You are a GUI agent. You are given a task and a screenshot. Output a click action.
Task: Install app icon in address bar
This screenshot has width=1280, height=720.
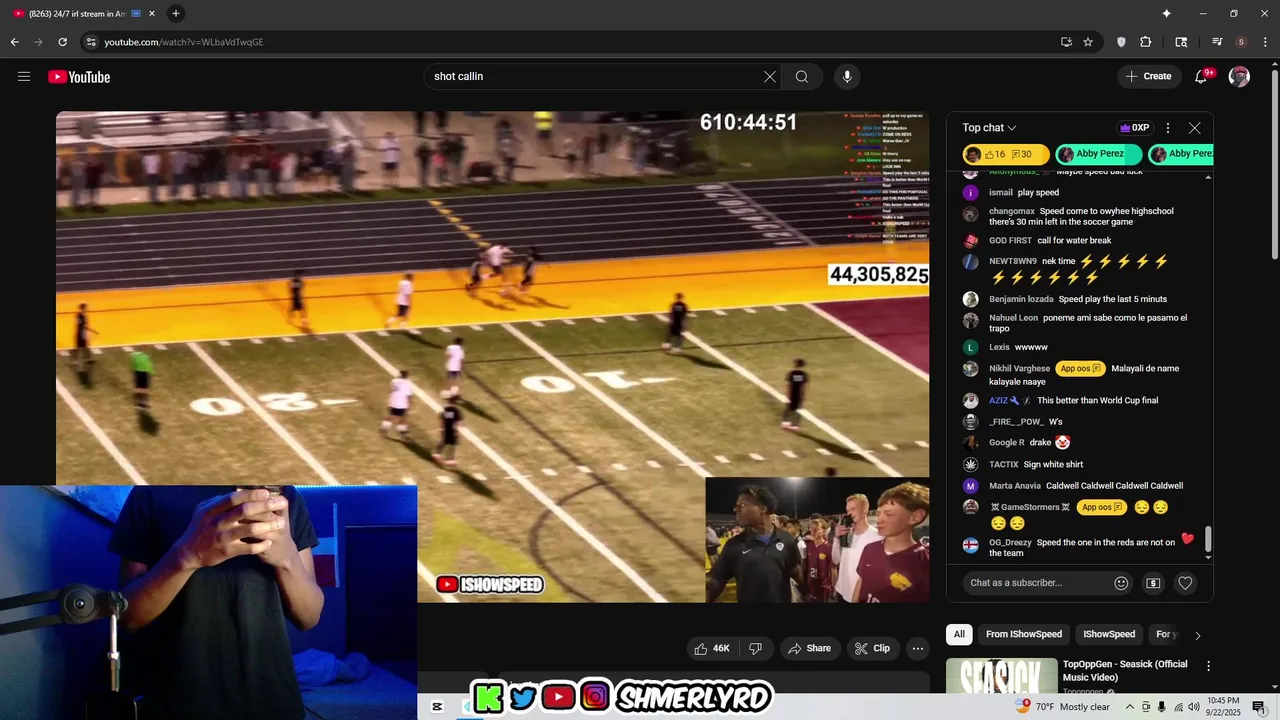[x=1066, y=42]
